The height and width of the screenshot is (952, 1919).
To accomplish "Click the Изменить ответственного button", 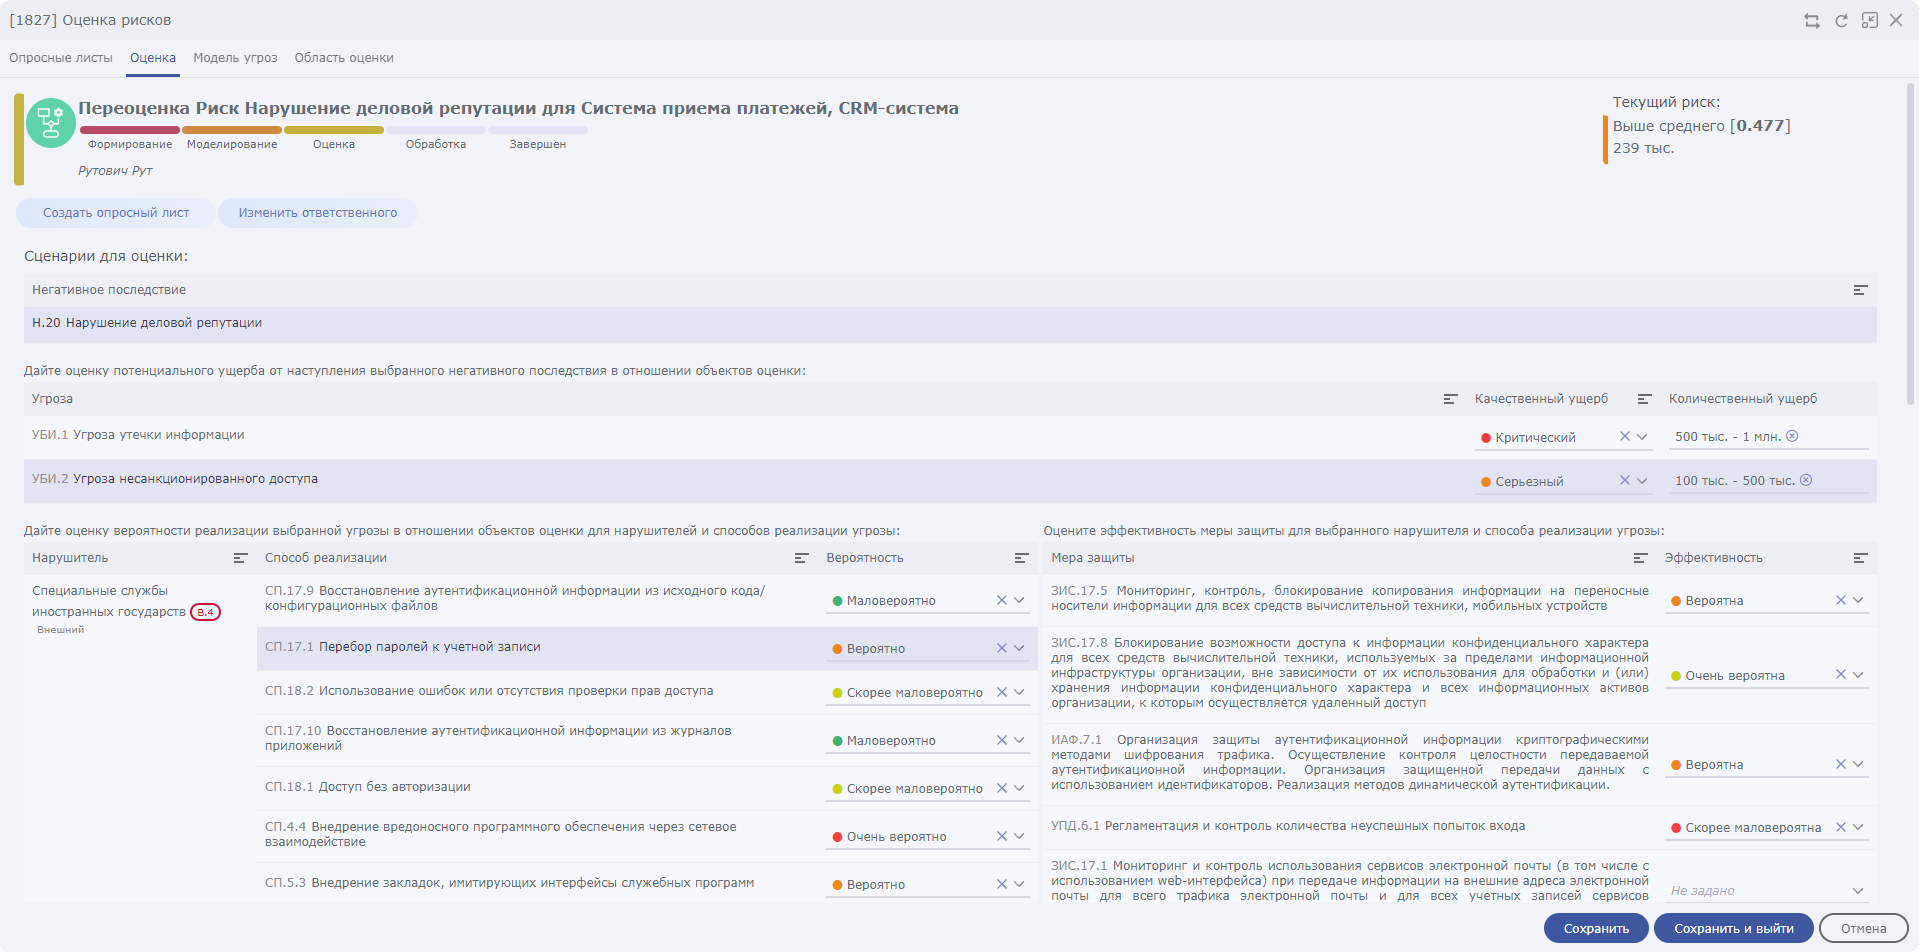I will click(x=318, y=213).
